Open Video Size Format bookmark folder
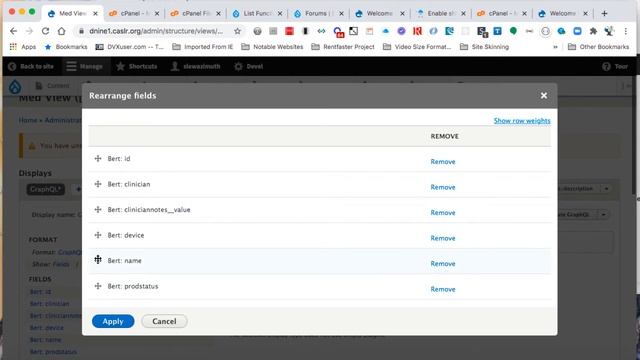640x360 pixels. pyautogui.click(x=417, y=47)
